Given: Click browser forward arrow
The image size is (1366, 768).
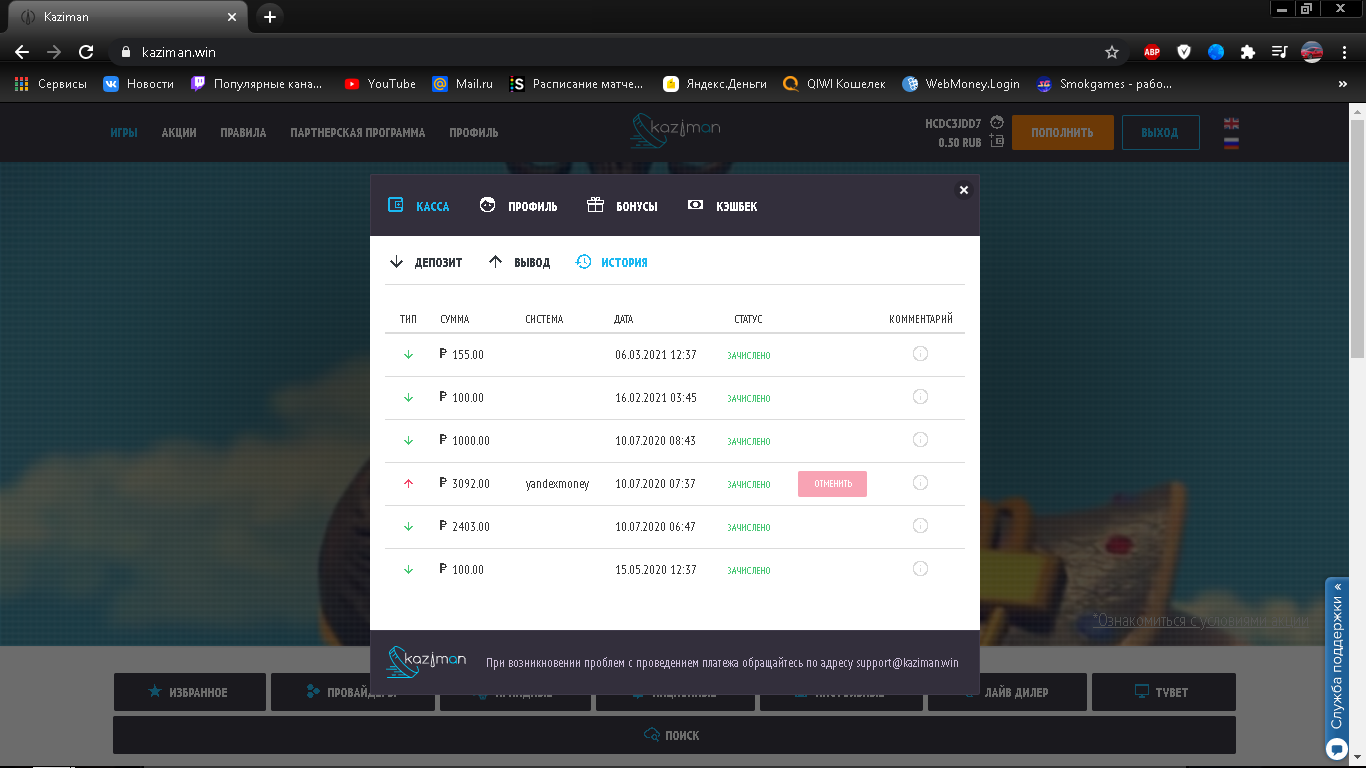Looking at the screenshot, I should 54,52.
